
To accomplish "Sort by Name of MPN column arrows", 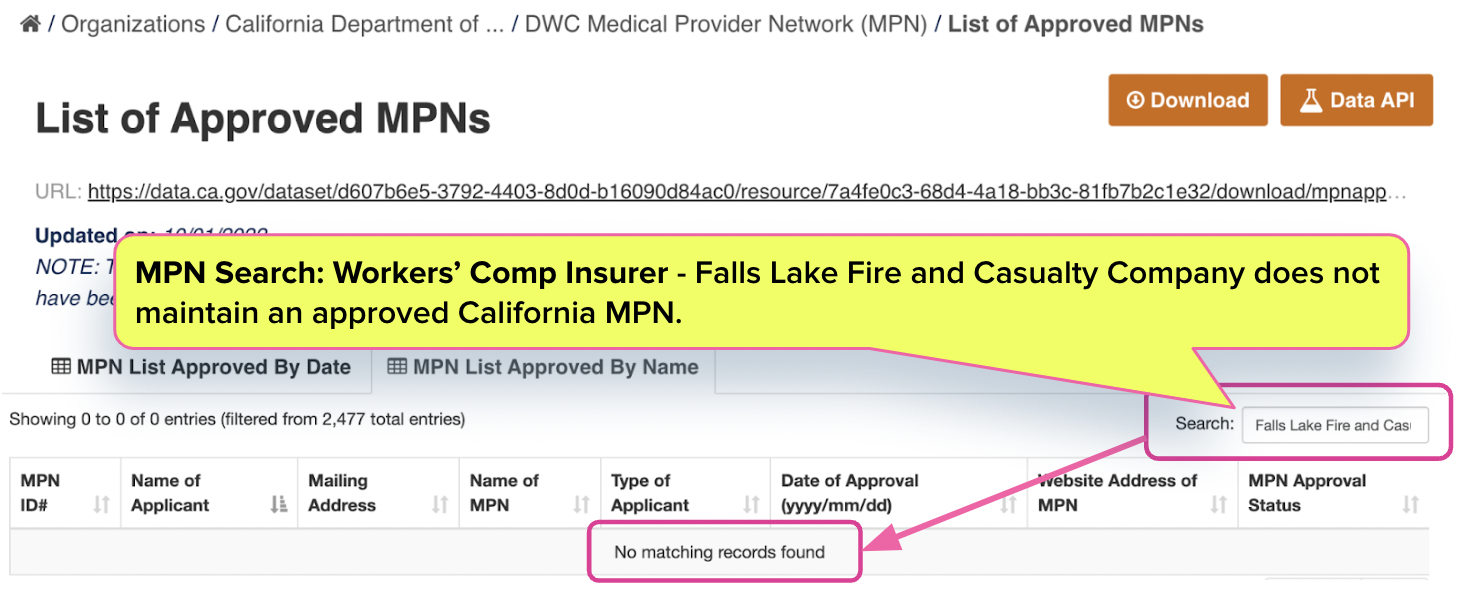I will (x=581, y=506).
